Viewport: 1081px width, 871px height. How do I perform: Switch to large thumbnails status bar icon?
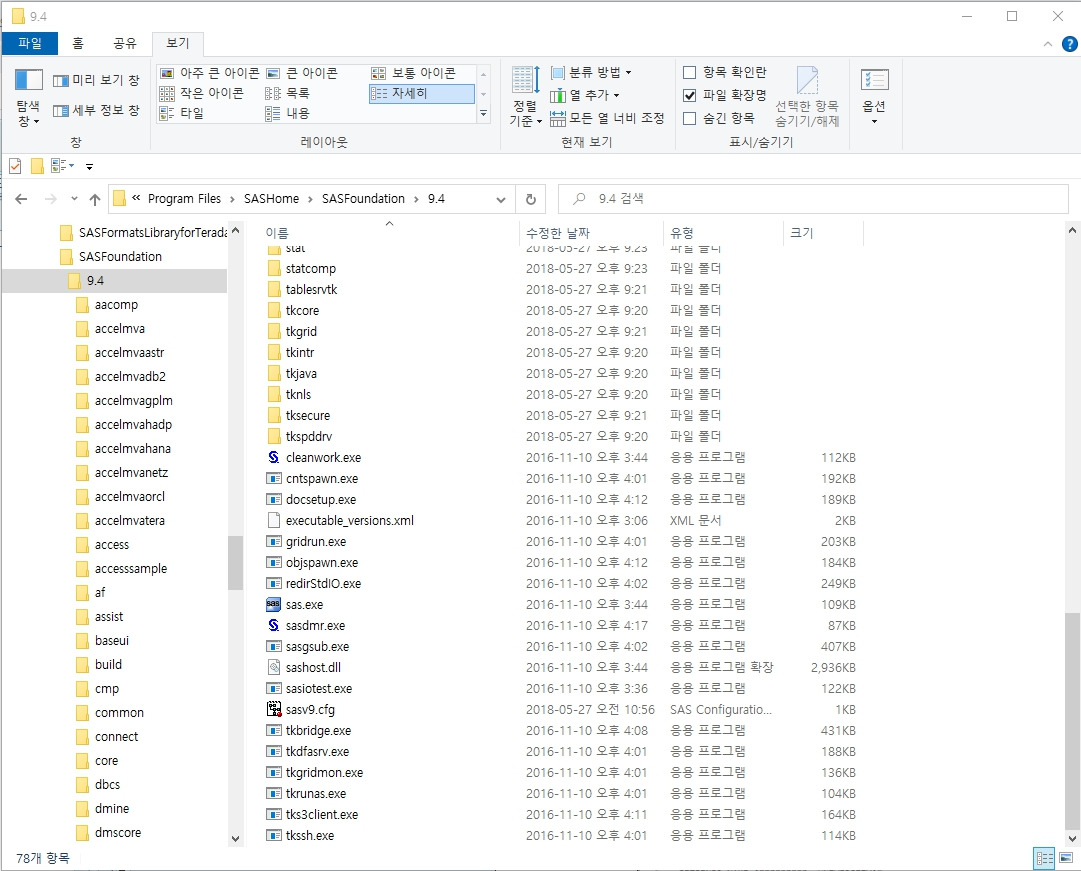tap(1066, 858)
